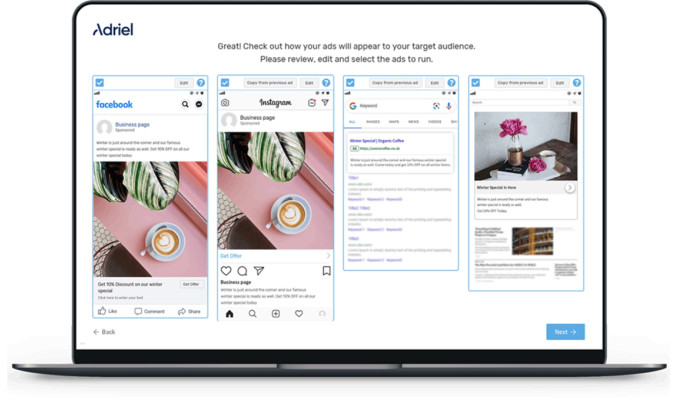Viewport: 687px width, 400px height.
Task: Click Edit on the display ad card
Action: [559, 83]
